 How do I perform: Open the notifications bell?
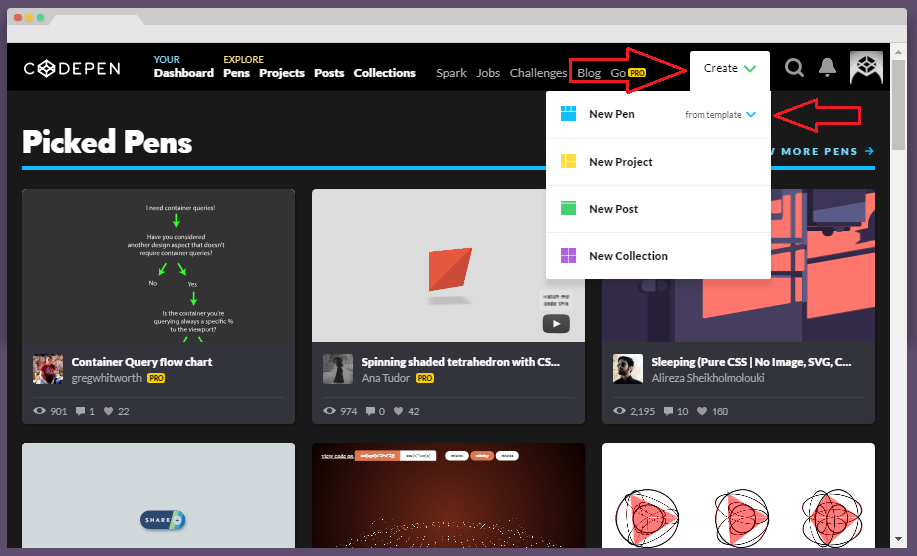827,68
